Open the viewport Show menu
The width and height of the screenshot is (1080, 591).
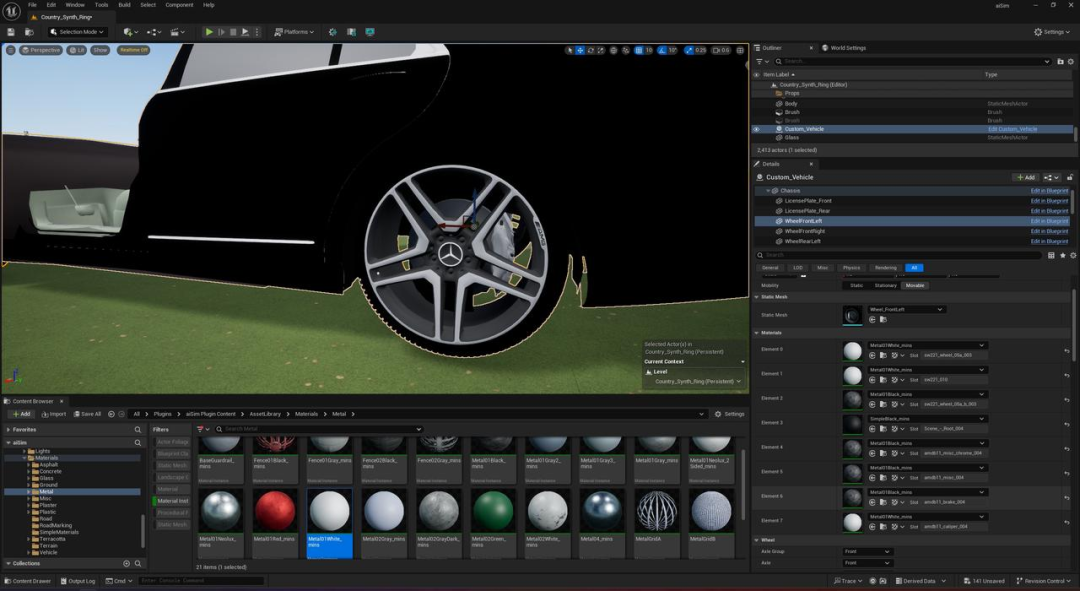[x=101, y=50]
